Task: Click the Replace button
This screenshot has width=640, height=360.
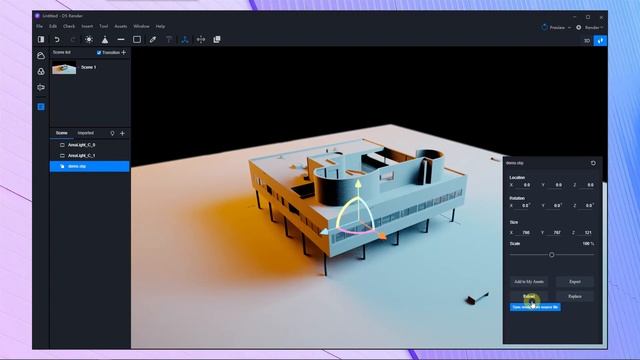Action: click(x=575, y=296)
